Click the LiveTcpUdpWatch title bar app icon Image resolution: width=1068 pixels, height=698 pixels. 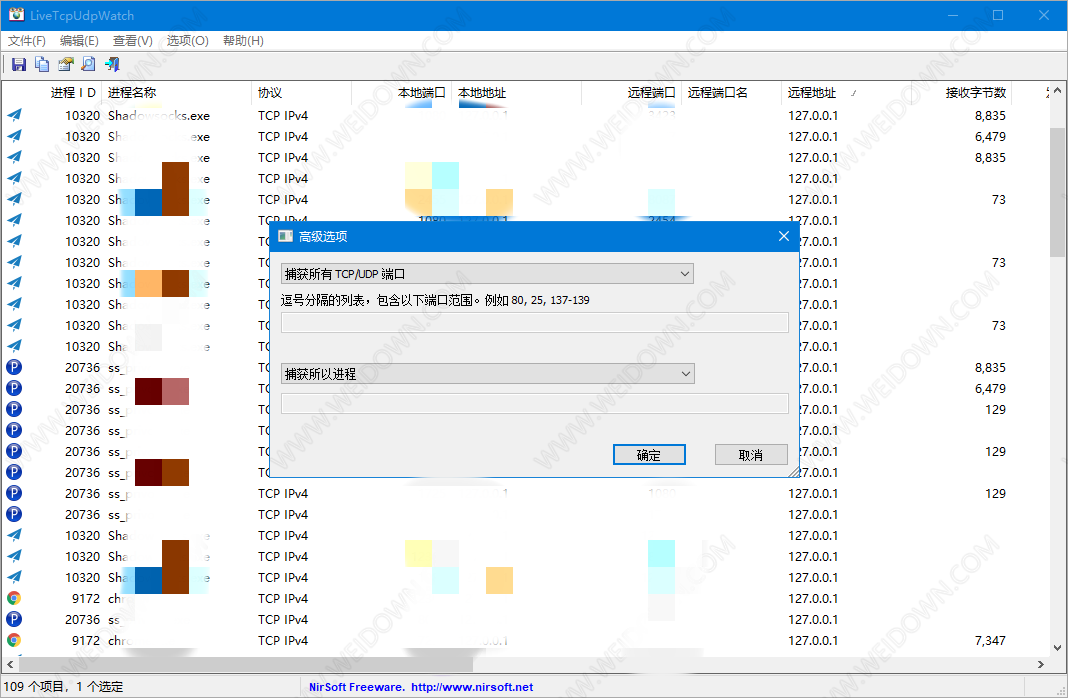click(x=16, y=15)
